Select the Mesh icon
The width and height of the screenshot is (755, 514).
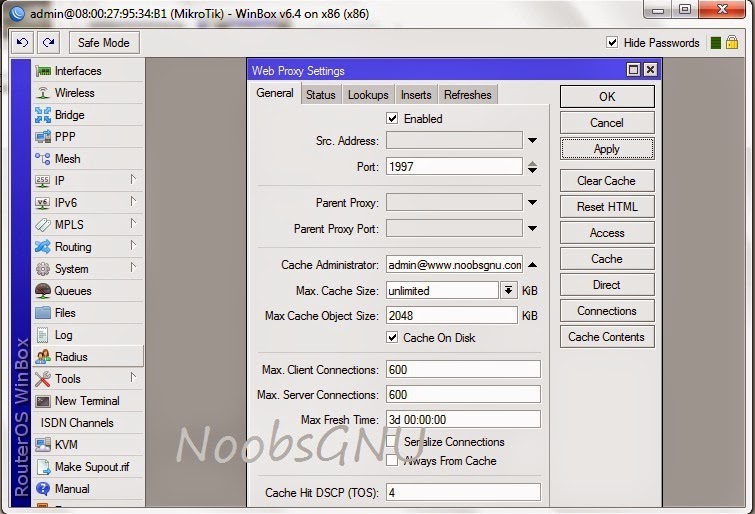click(43, 159)
